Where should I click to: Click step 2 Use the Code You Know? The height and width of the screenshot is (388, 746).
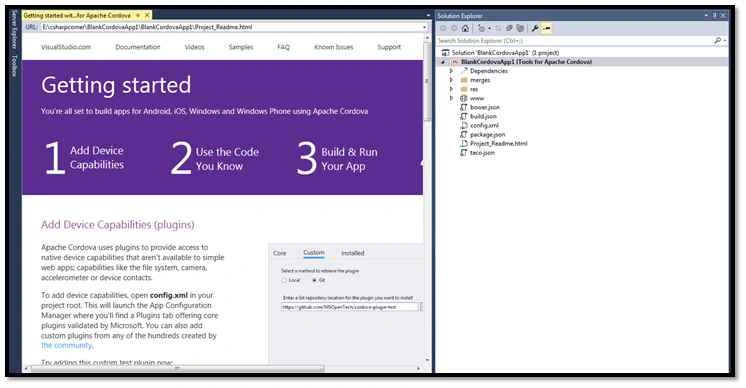coord(215,158)
